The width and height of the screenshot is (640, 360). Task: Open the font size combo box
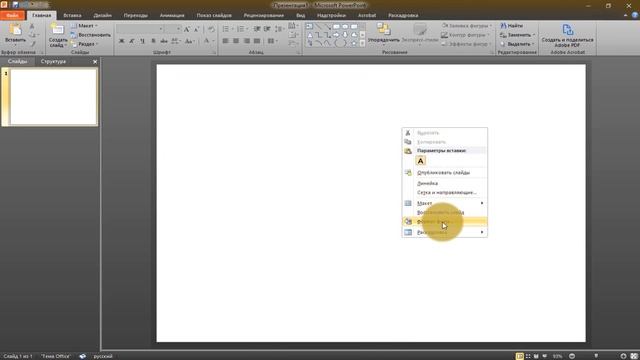(x=173, y=29)
